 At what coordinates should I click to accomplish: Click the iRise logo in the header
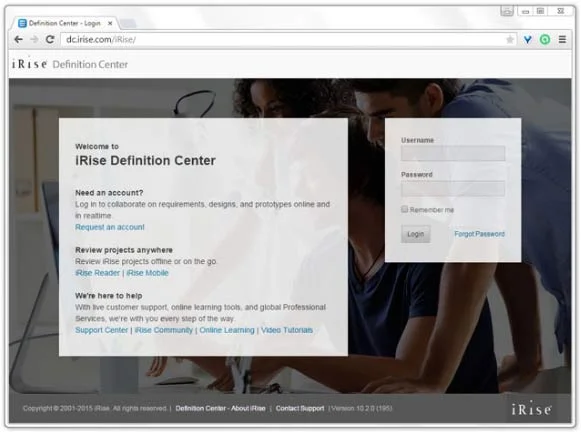(29, 64)
